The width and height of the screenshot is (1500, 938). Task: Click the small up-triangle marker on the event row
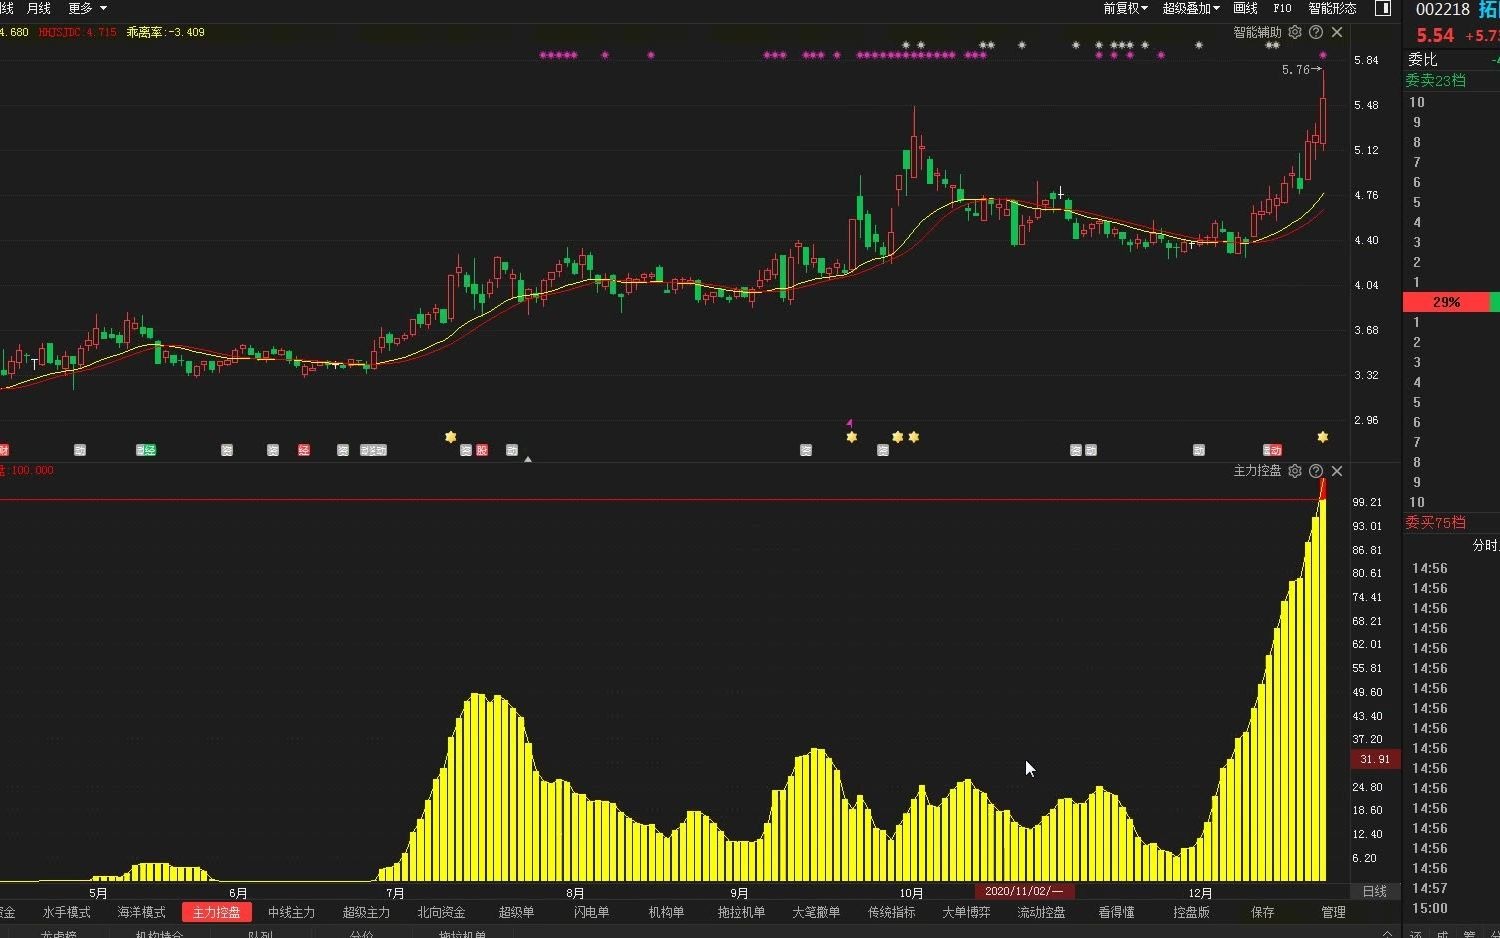tap(528, 458)
